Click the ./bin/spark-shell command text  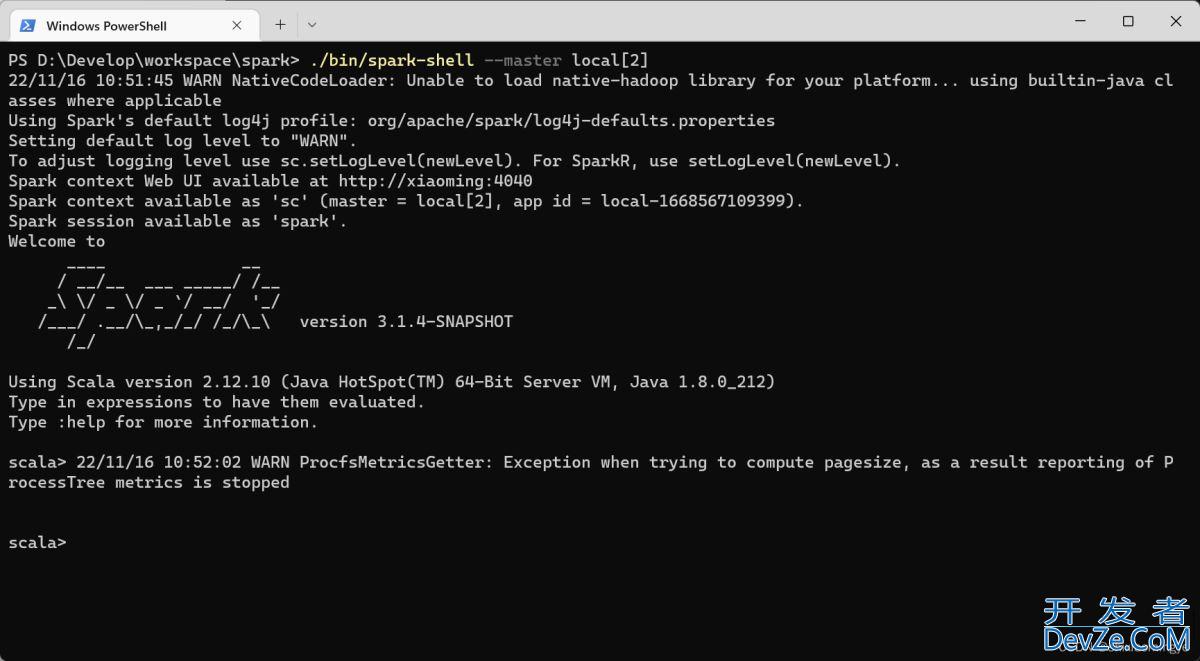392,60
